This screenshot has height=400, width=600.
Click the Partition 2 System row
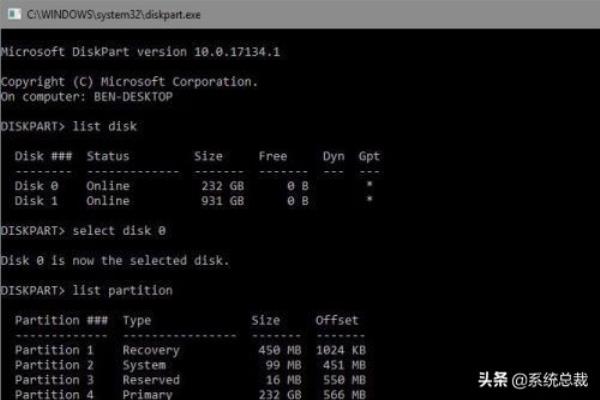[191, 365]
